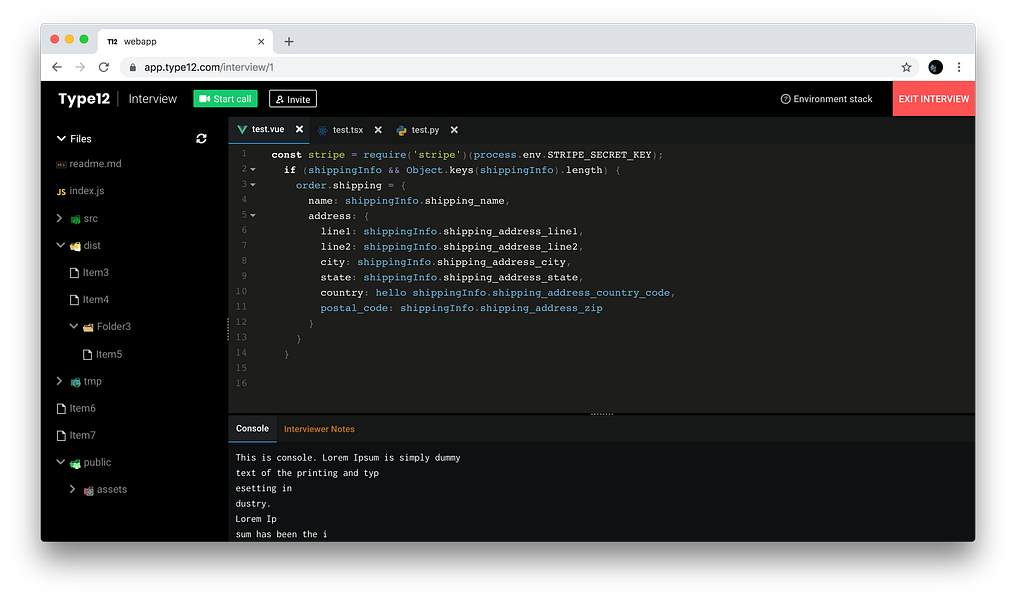This screenshot has width=1016, height=600.
Task: Click the src folder icon
Action: (76, 219)
